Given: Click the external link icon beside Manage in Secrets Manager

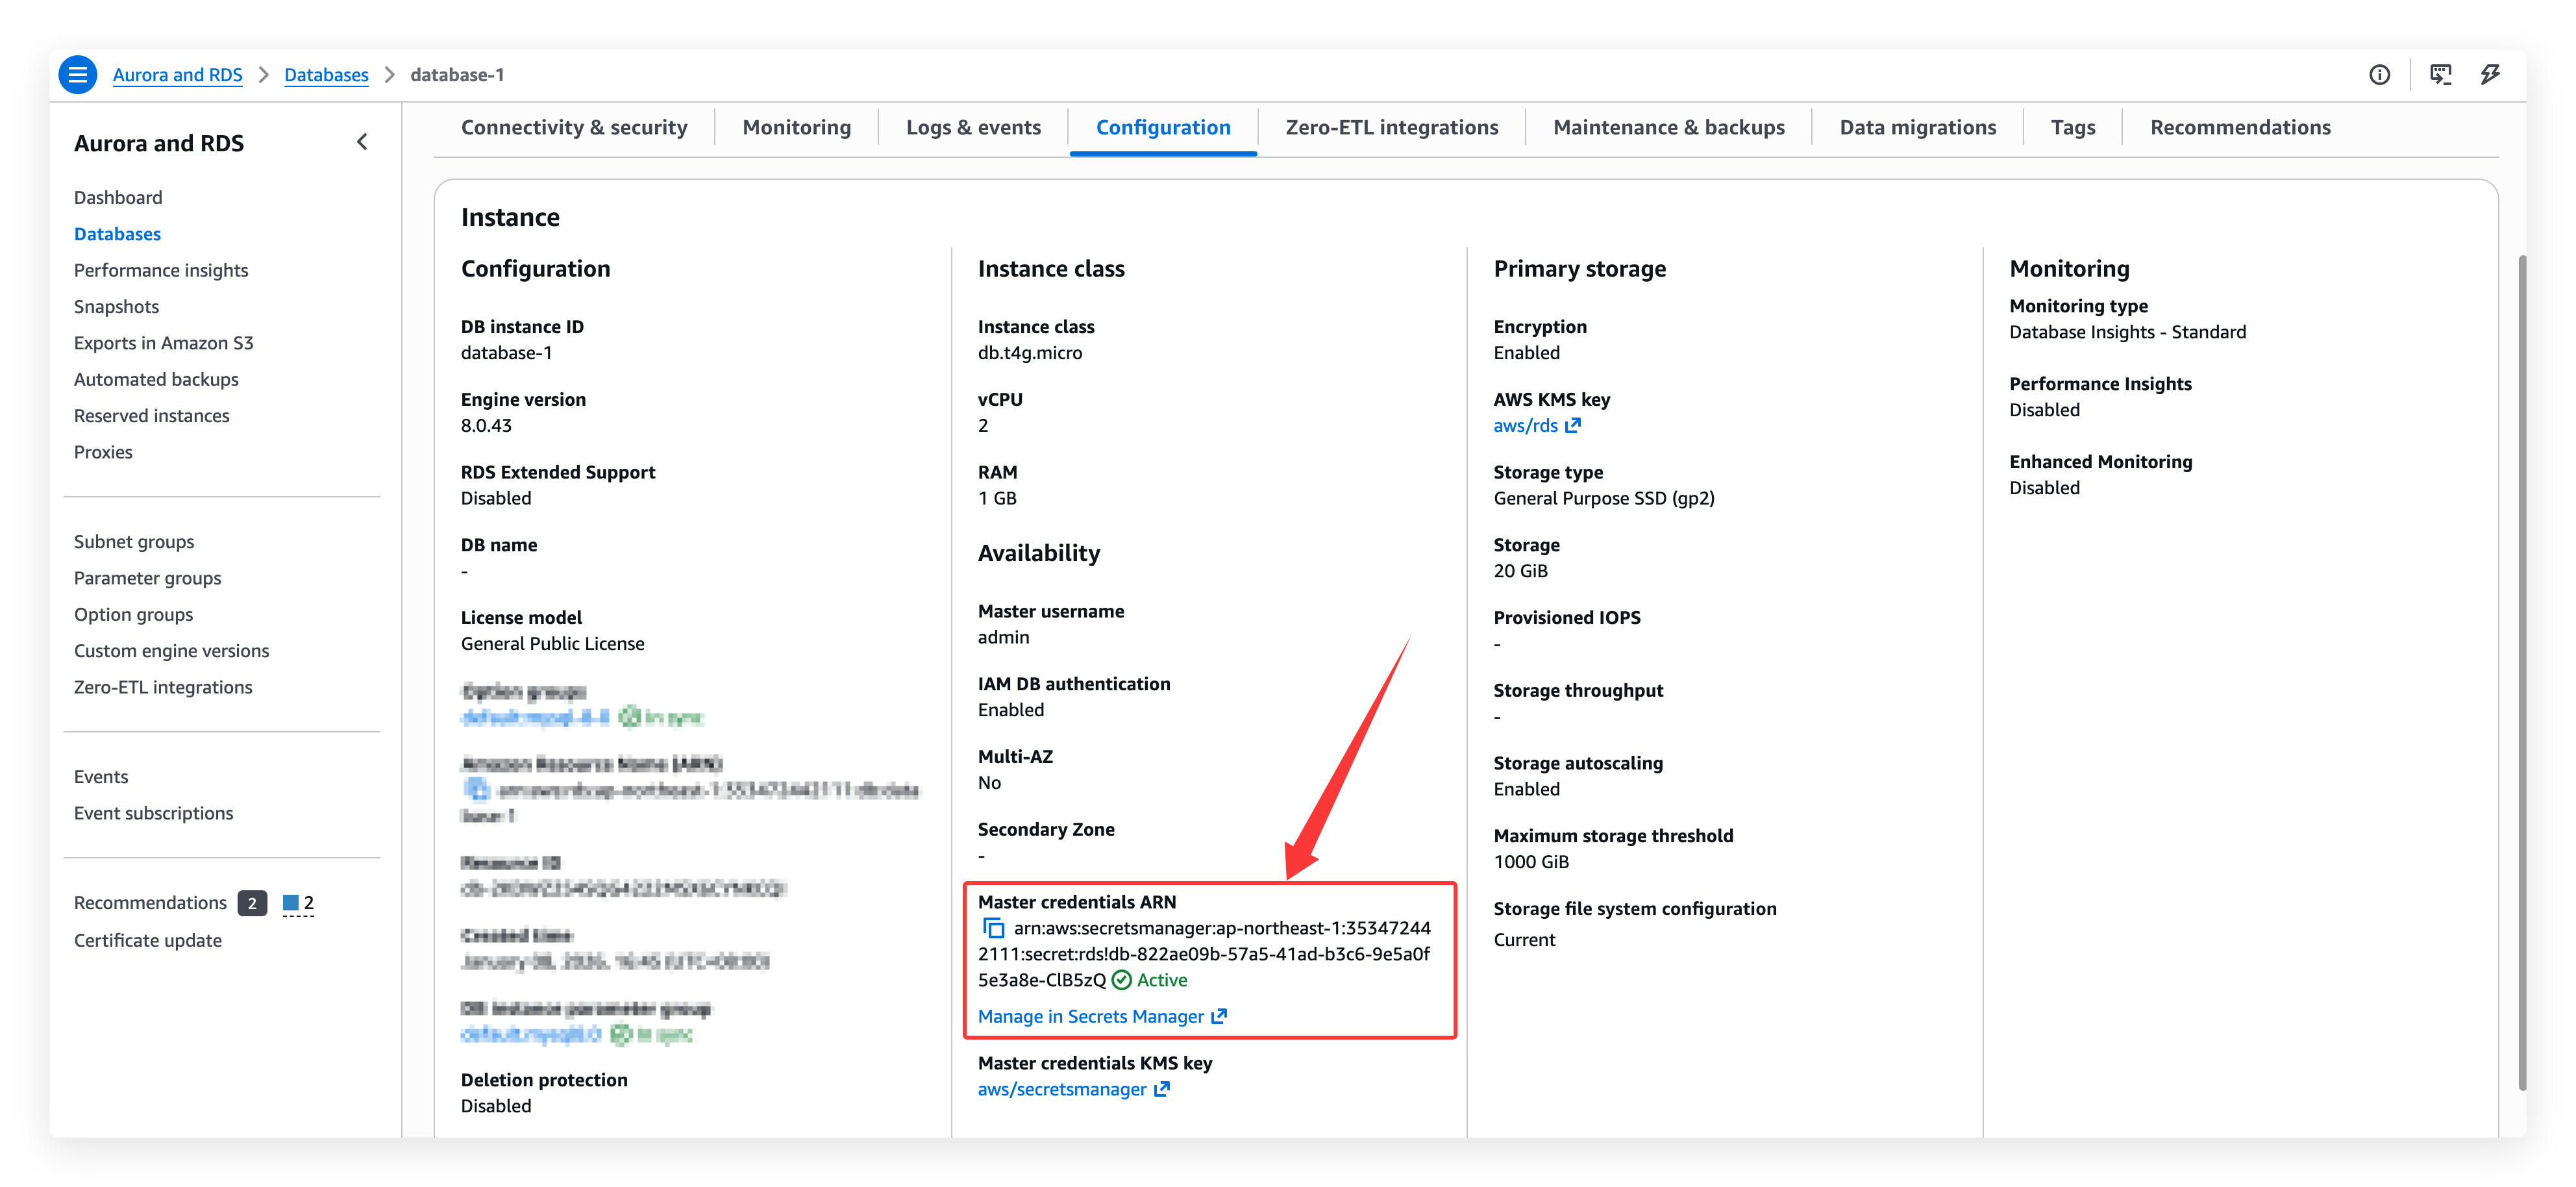Looking at the screenshot, I should click(x=1219, y=1016).
